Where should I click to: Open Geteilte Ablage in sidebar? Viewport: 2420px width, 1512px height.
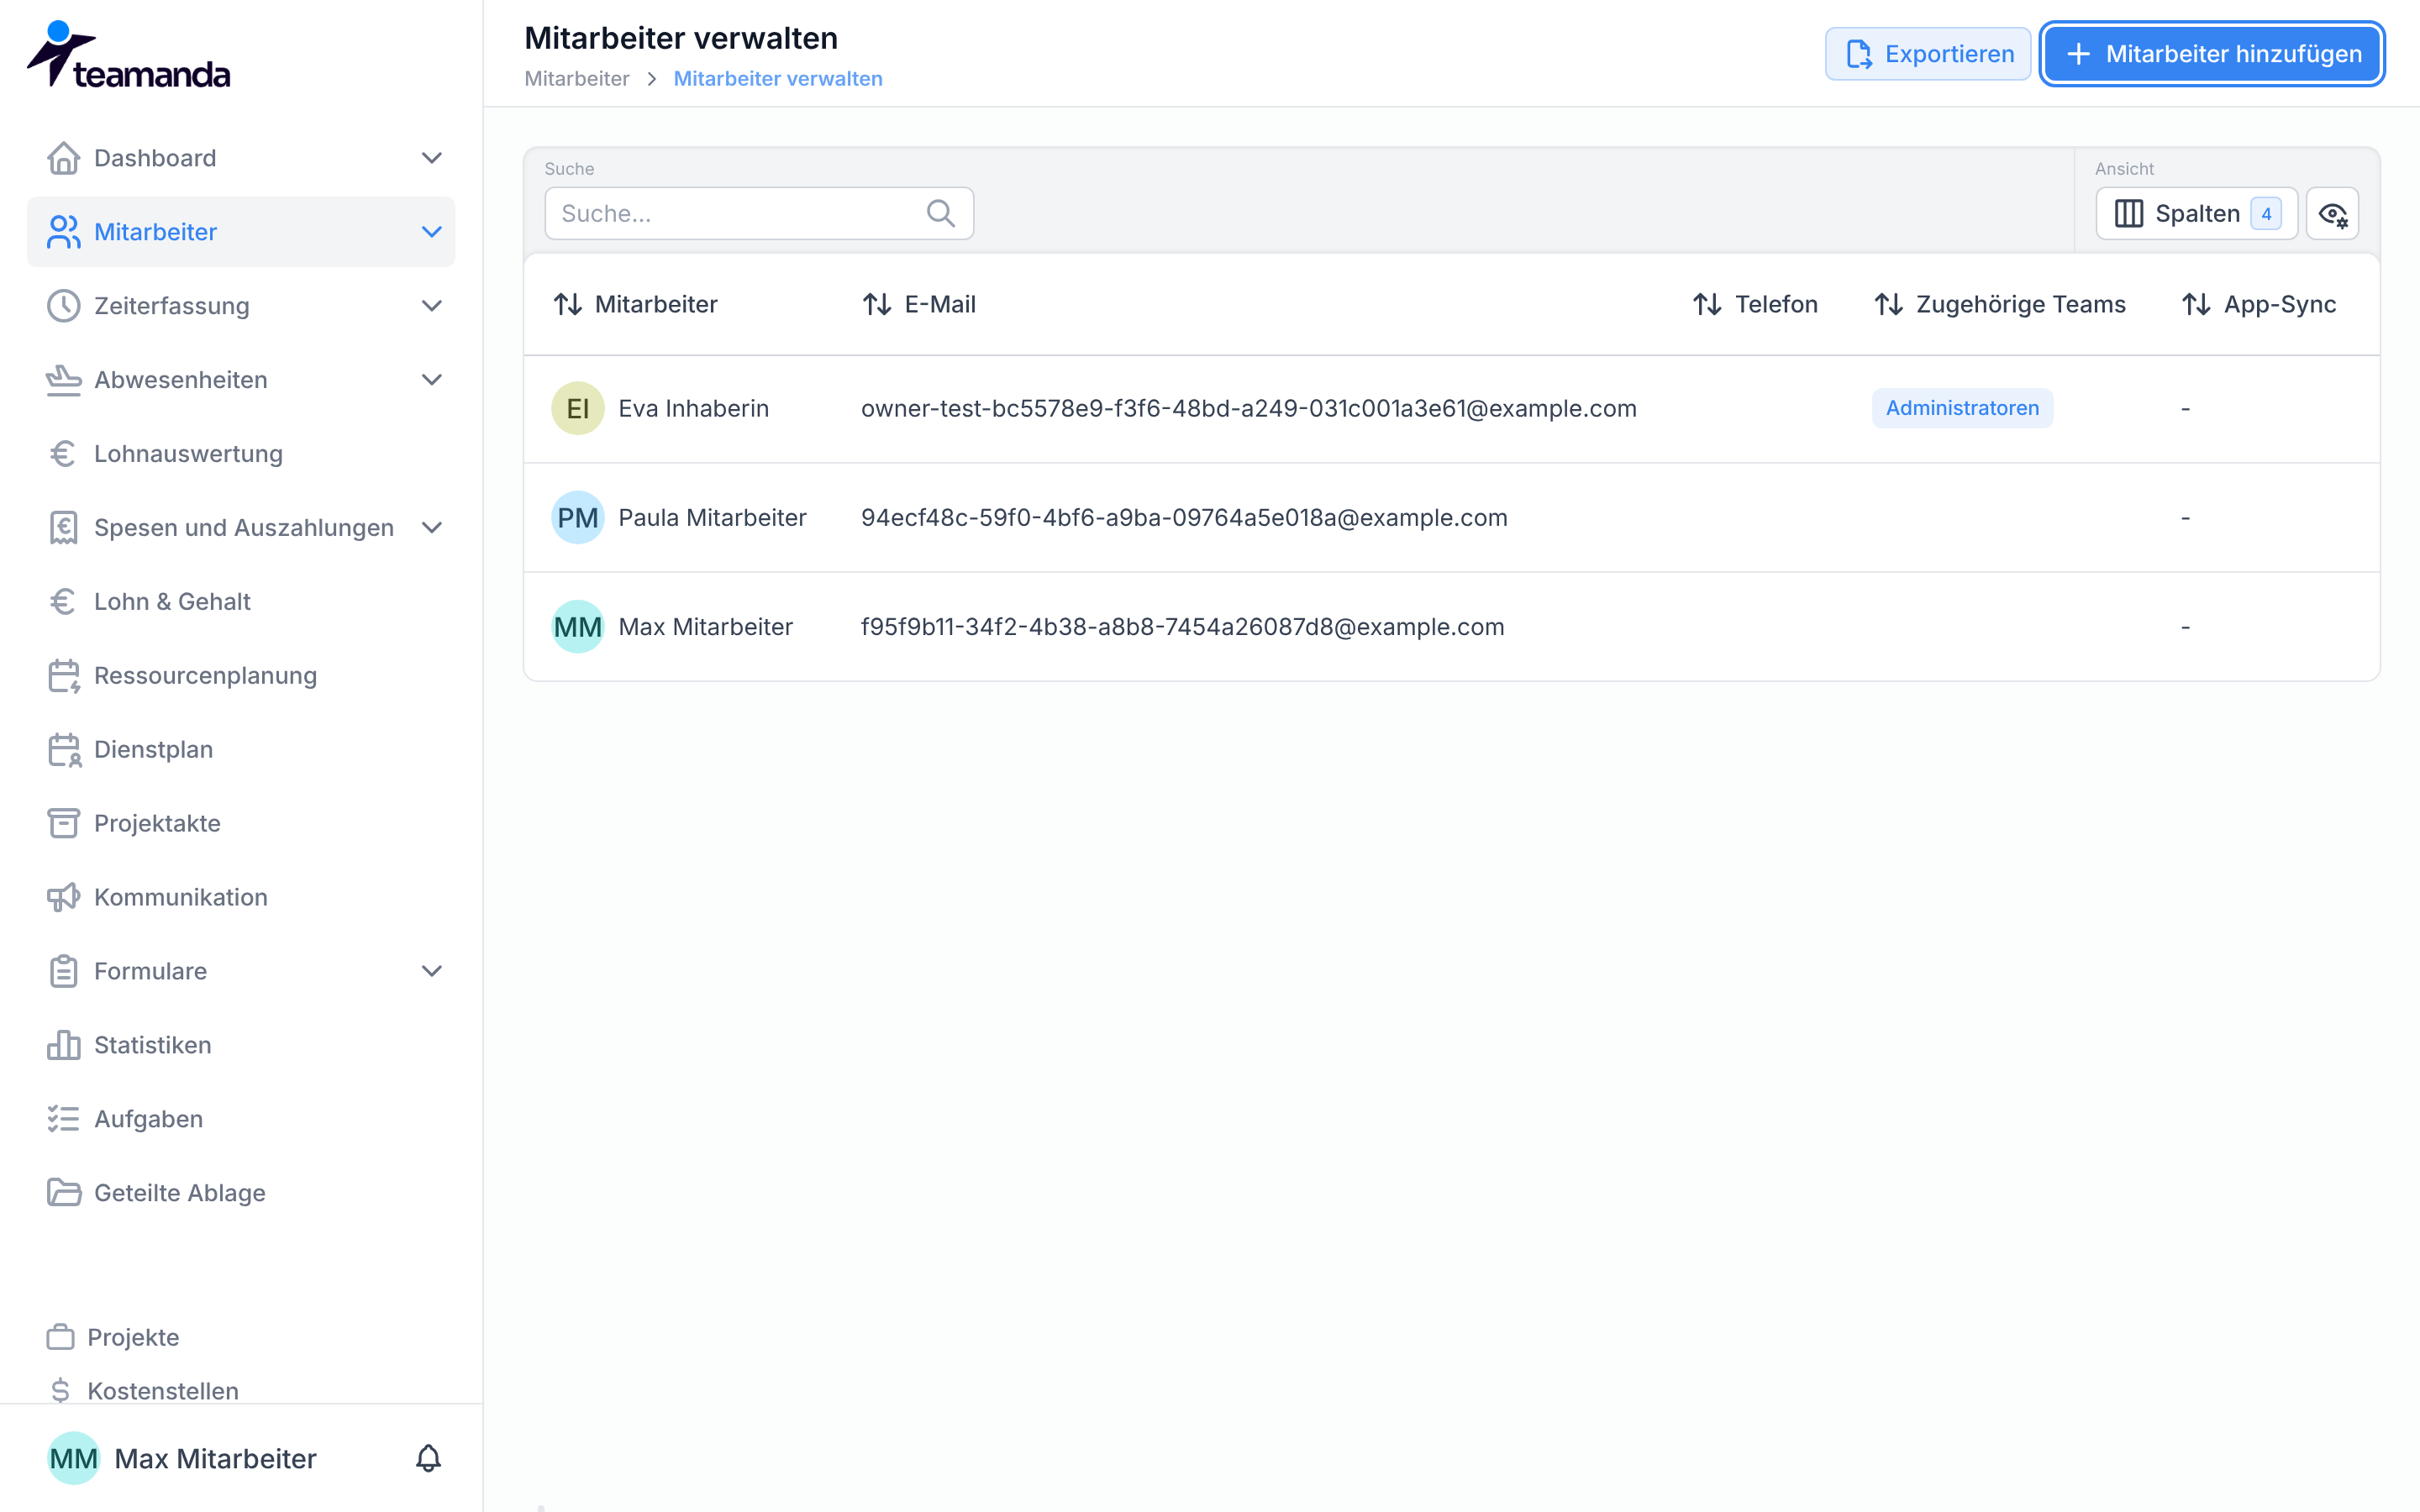click(241, 1193)
